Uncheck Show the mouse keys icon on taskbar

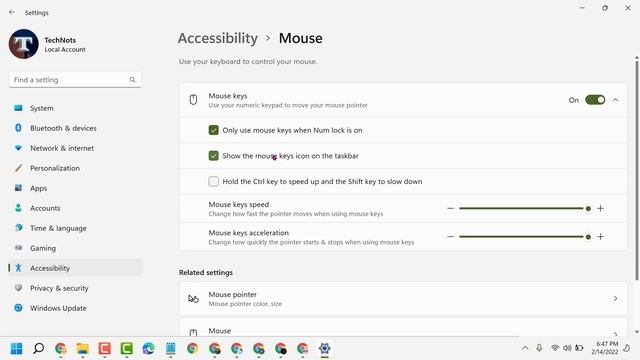tap(213, 156)
